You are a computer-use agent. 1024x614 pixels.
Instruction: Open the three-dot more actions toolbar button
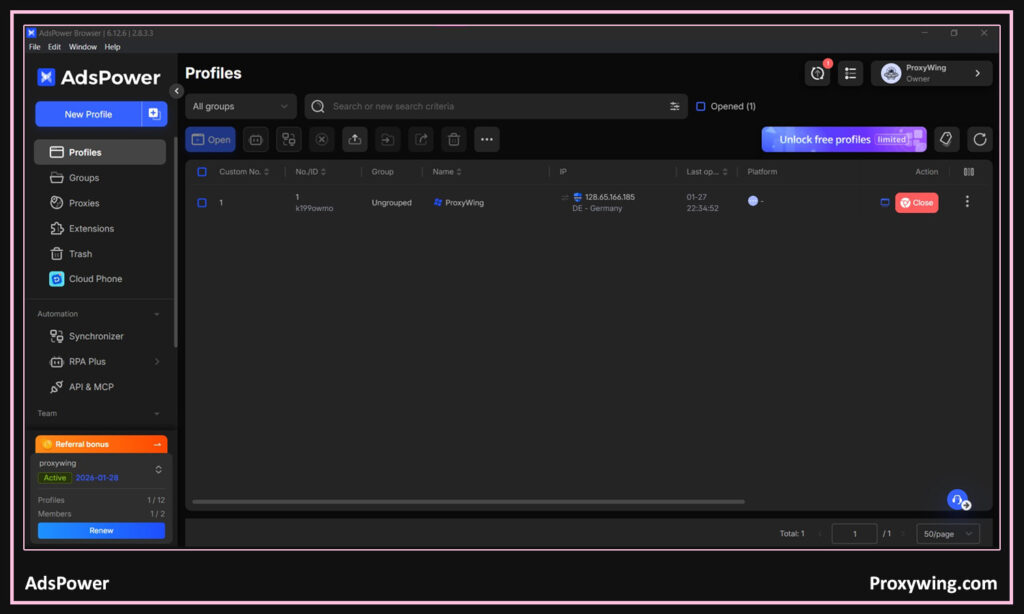(486, 140)
